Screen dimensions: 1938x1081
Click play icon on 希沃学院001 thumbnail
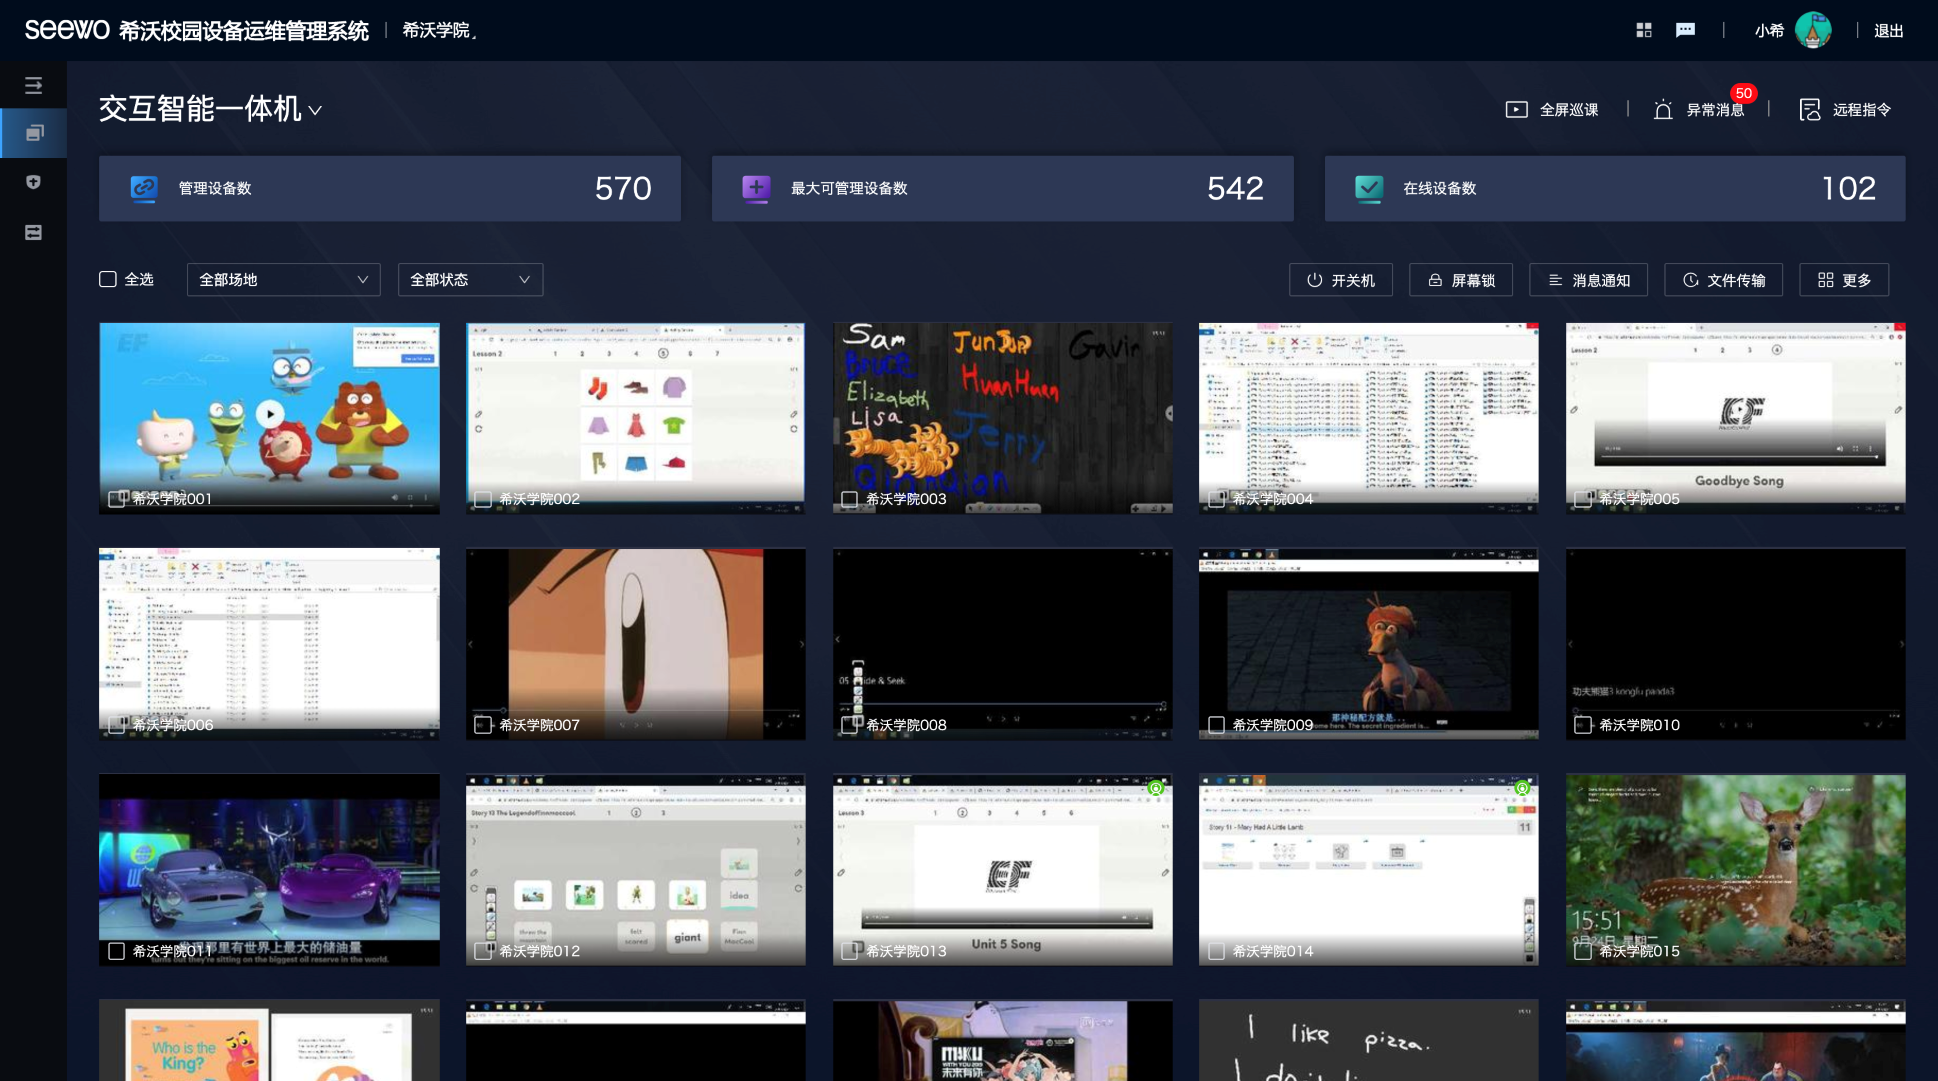pyautogui.click(x=269, y=414)
